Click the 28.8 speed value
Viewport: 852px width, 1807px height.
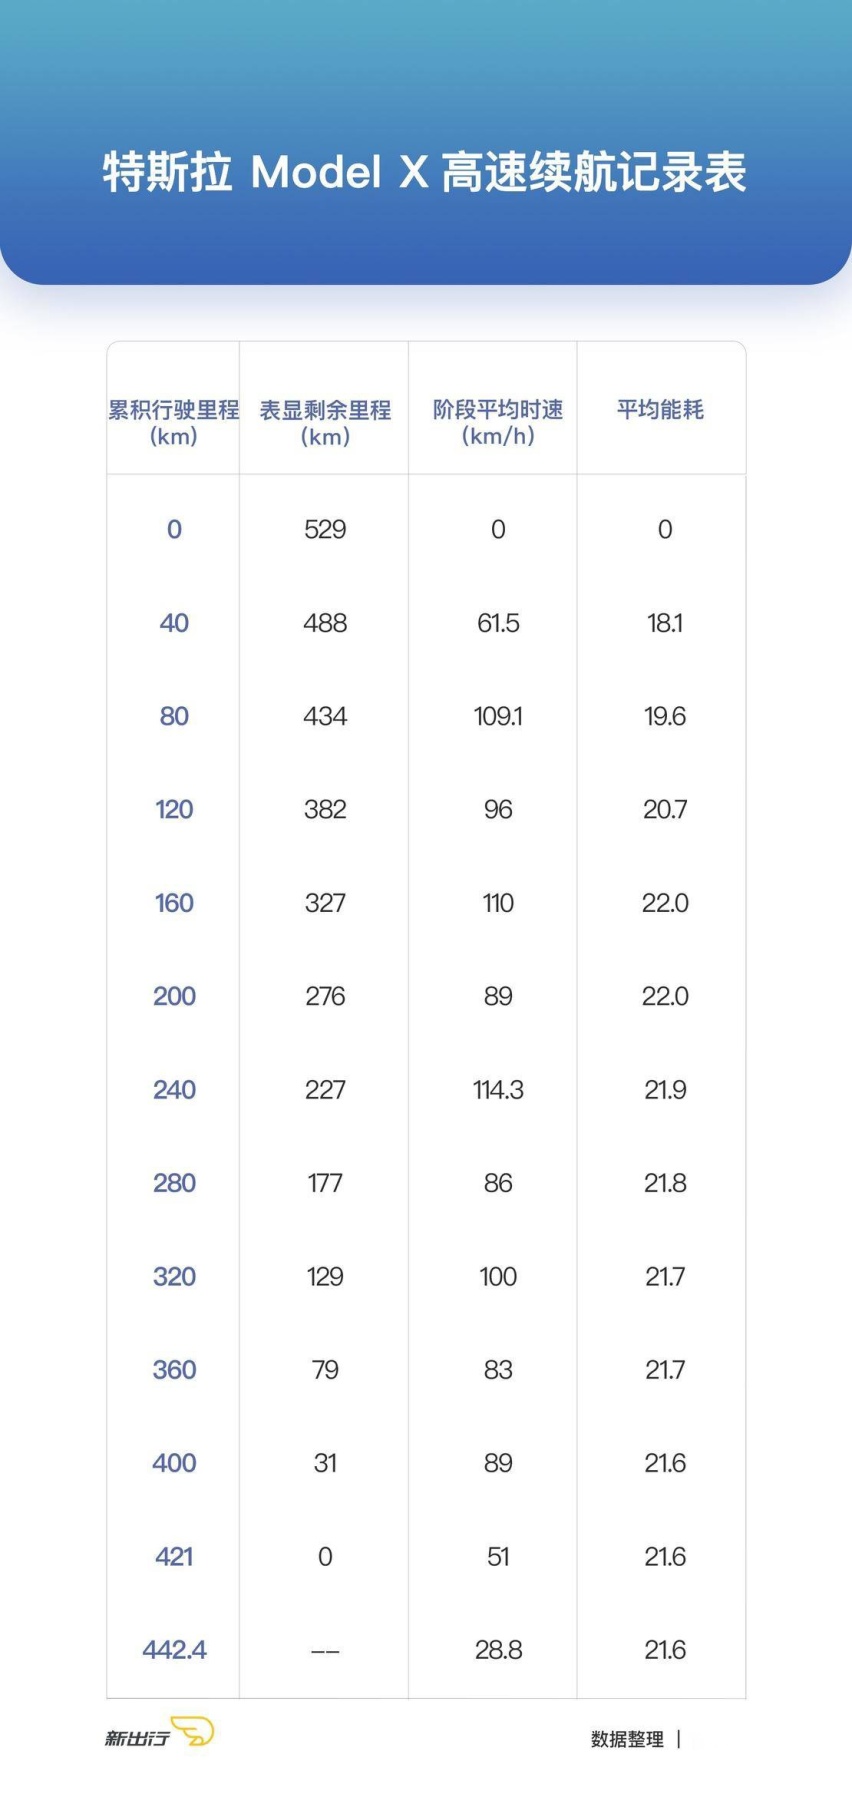pos(498,1649)
